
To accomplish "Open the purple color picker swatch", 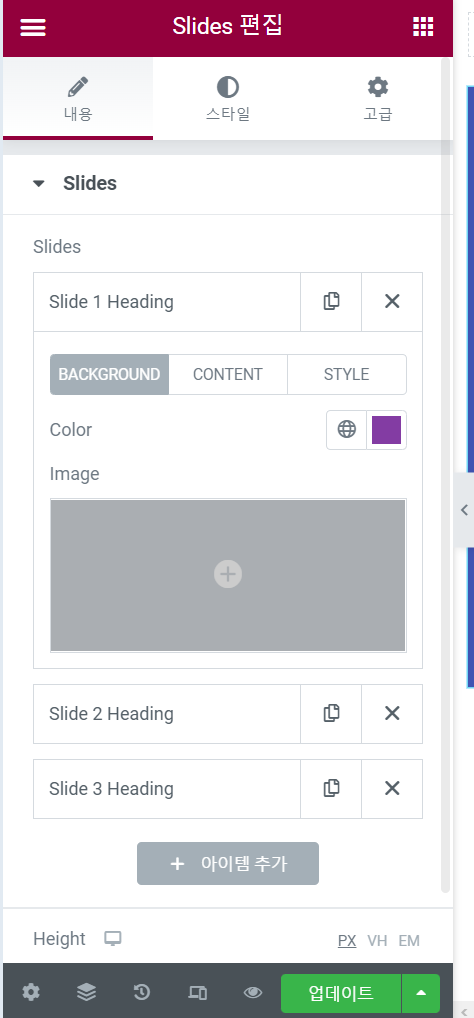I will click(x=386, y=430).
